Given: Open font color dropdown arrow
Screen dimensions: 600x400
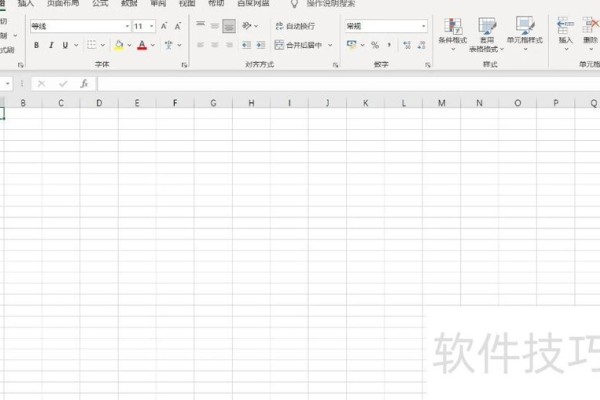Looking at the screenshot, I should (x=153, y=45).
